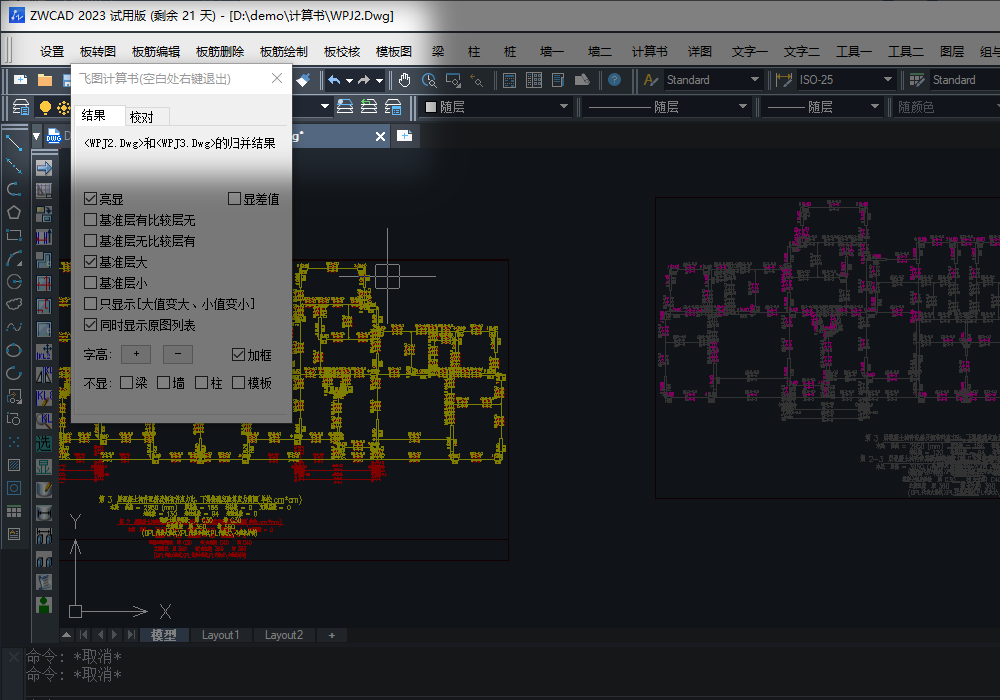Switch to the Layout1 tab
1000x700 pixels.
coord(221,635)
